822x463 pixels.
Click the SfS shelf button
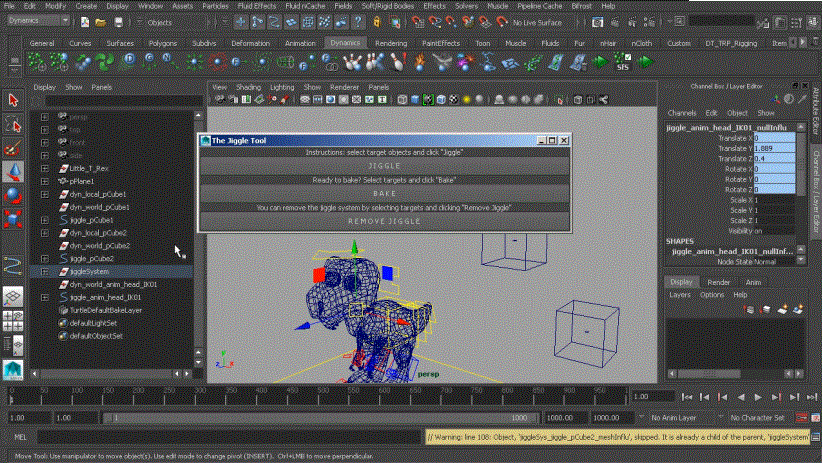(x=623, y=62)
